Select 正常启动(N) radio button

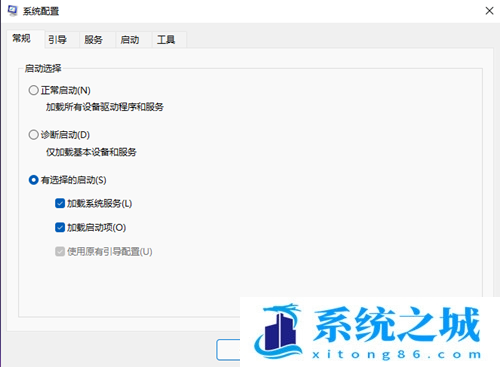coord(33,90)
